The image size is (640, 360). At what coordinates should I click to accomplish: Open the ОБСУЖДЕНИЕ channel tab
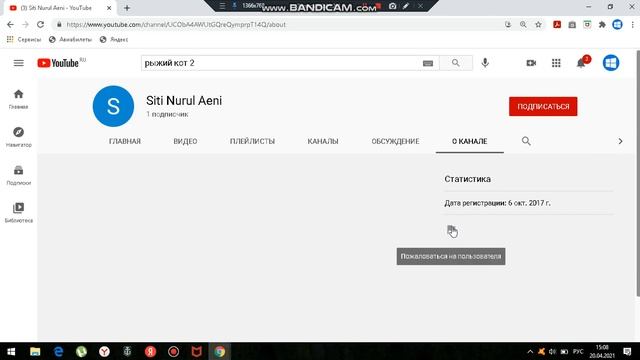(x=395, y=141)
